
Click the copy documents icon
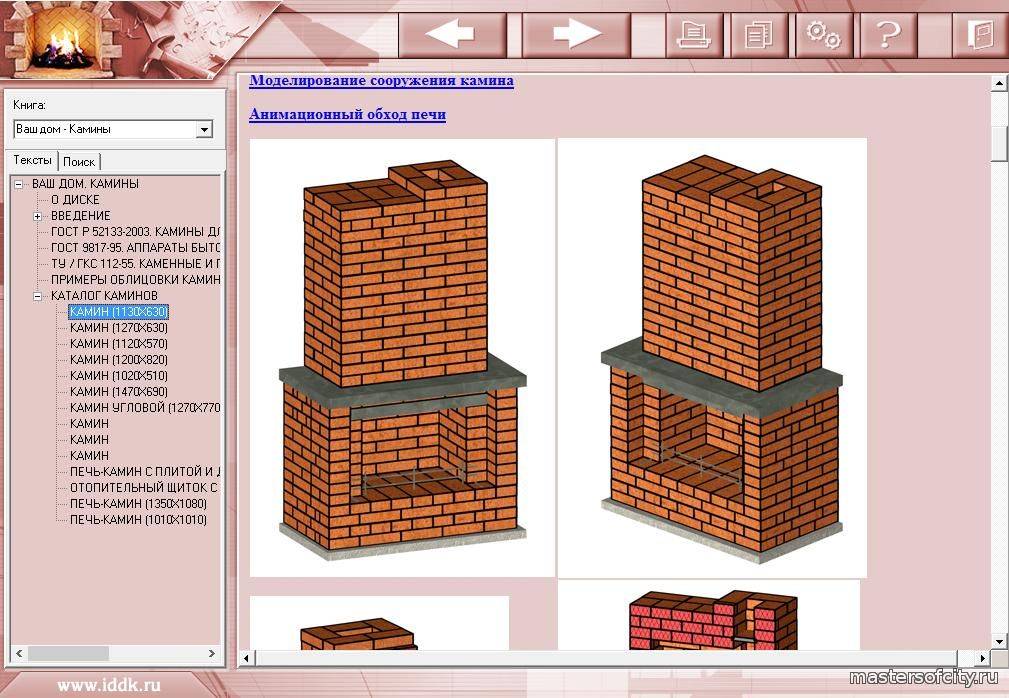759,35
